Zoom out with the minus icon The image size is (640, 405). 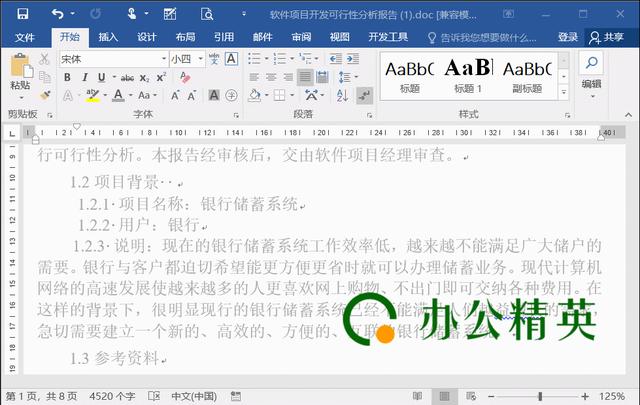(x=491, y=396)
